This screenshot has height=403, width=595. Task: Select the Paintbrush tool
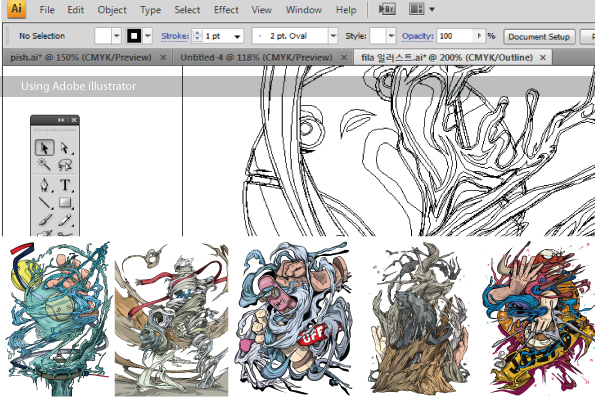click(x=45, y=220)
